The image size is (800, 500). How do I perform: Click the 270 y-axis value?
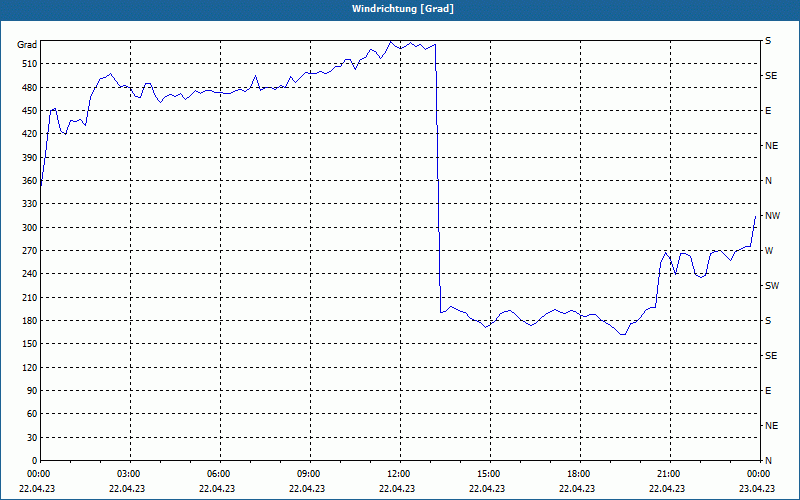(x=30, y=251)
